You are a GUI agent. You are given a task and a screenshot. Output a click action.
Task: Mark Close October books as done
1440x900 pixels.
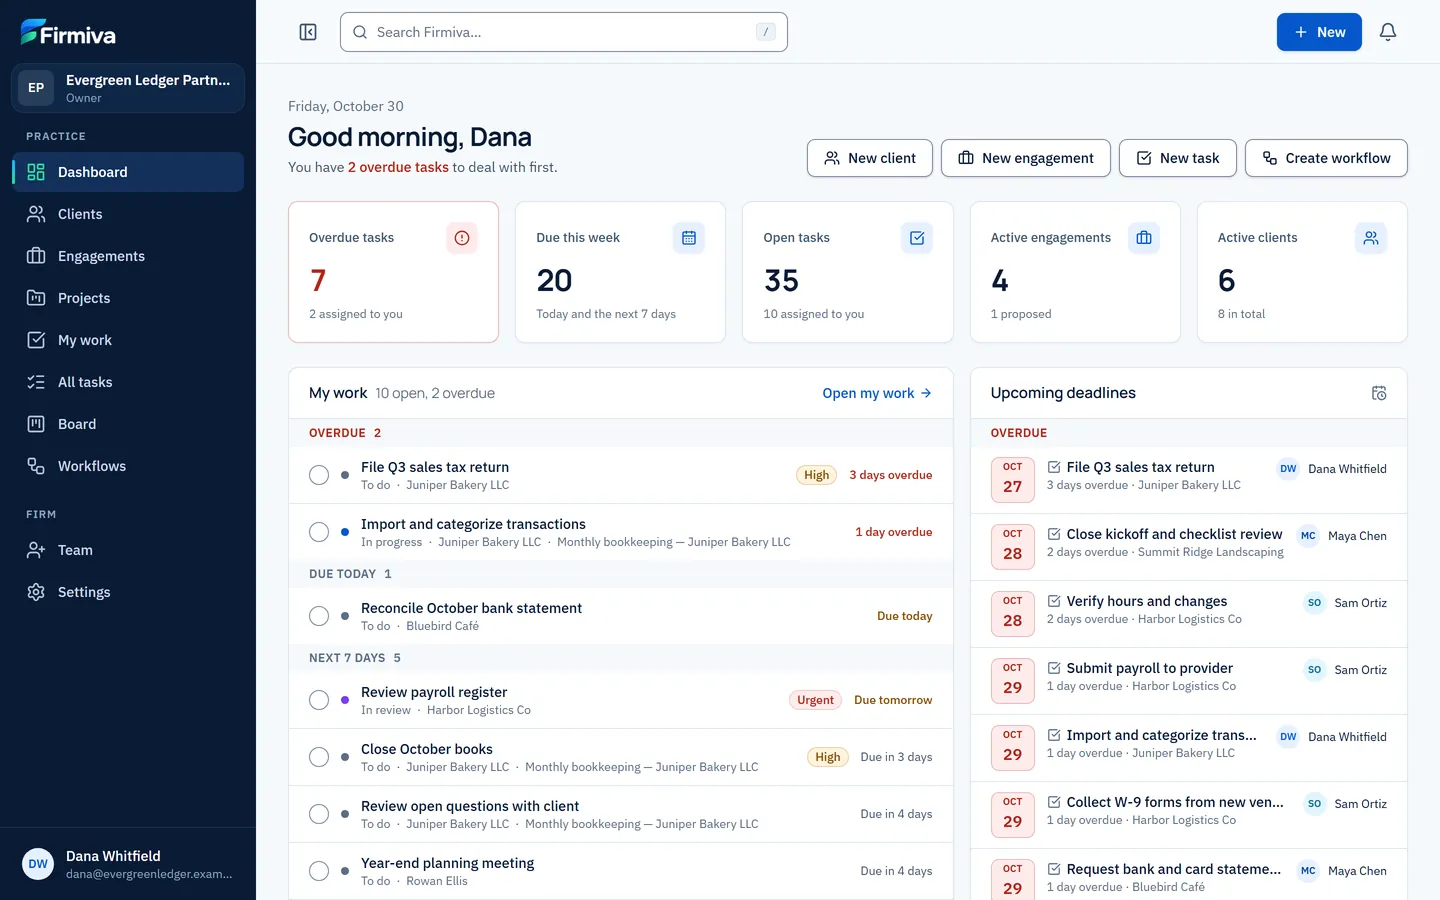point(319,757)
